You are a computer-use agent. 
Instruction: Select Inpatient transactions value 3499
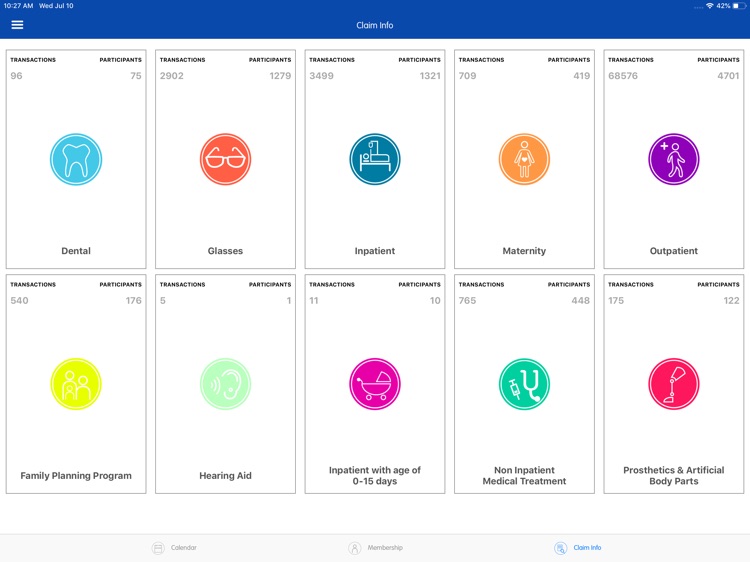321,76
